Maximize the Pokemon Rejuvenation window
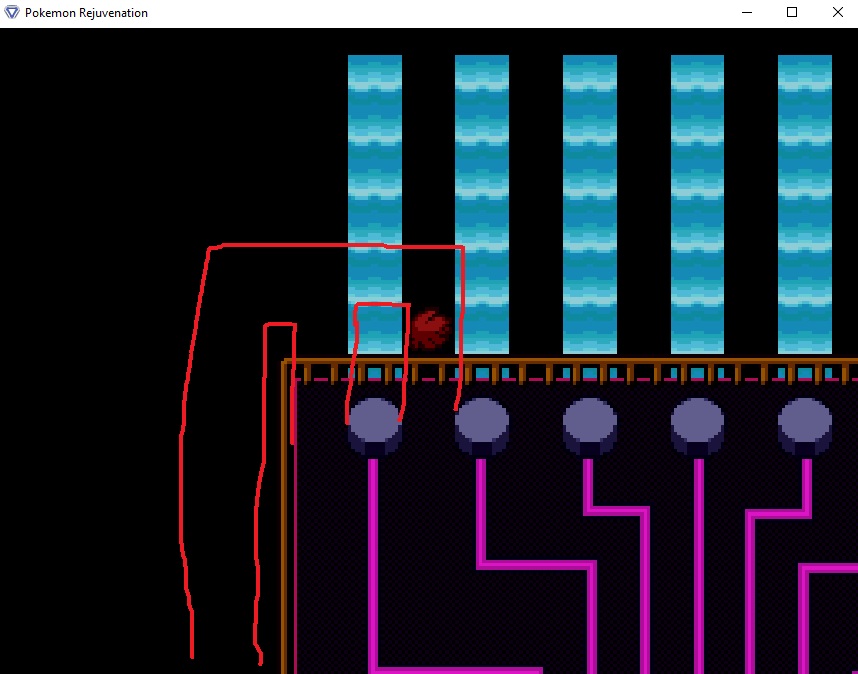Image resolution: width=858 pixels, height=674 pixels. point(792,12)
